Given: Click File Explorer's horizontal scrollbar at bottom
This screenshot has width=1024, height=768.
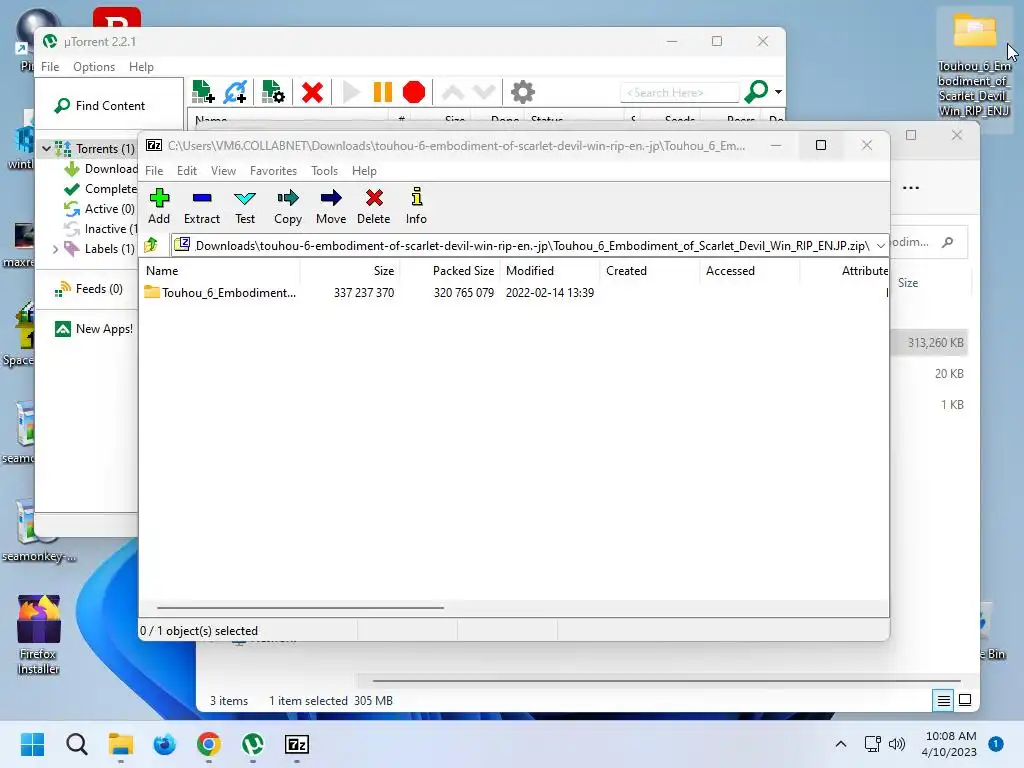Looking at the screenshot, I should pyautogui.click(x=666, y=680).
